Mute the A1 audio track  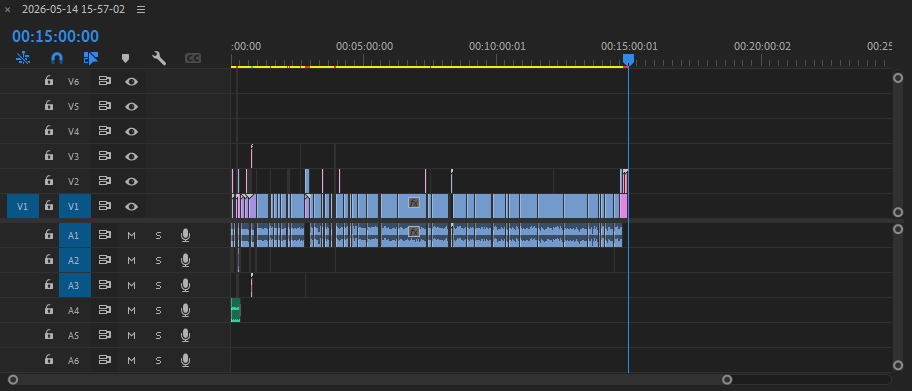click(131, 236)
